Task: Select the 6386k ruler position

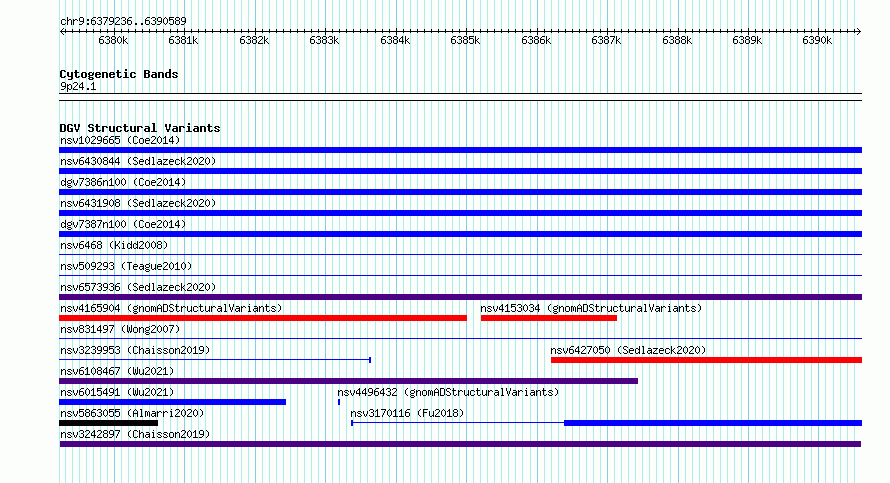Action: [536, 40]
